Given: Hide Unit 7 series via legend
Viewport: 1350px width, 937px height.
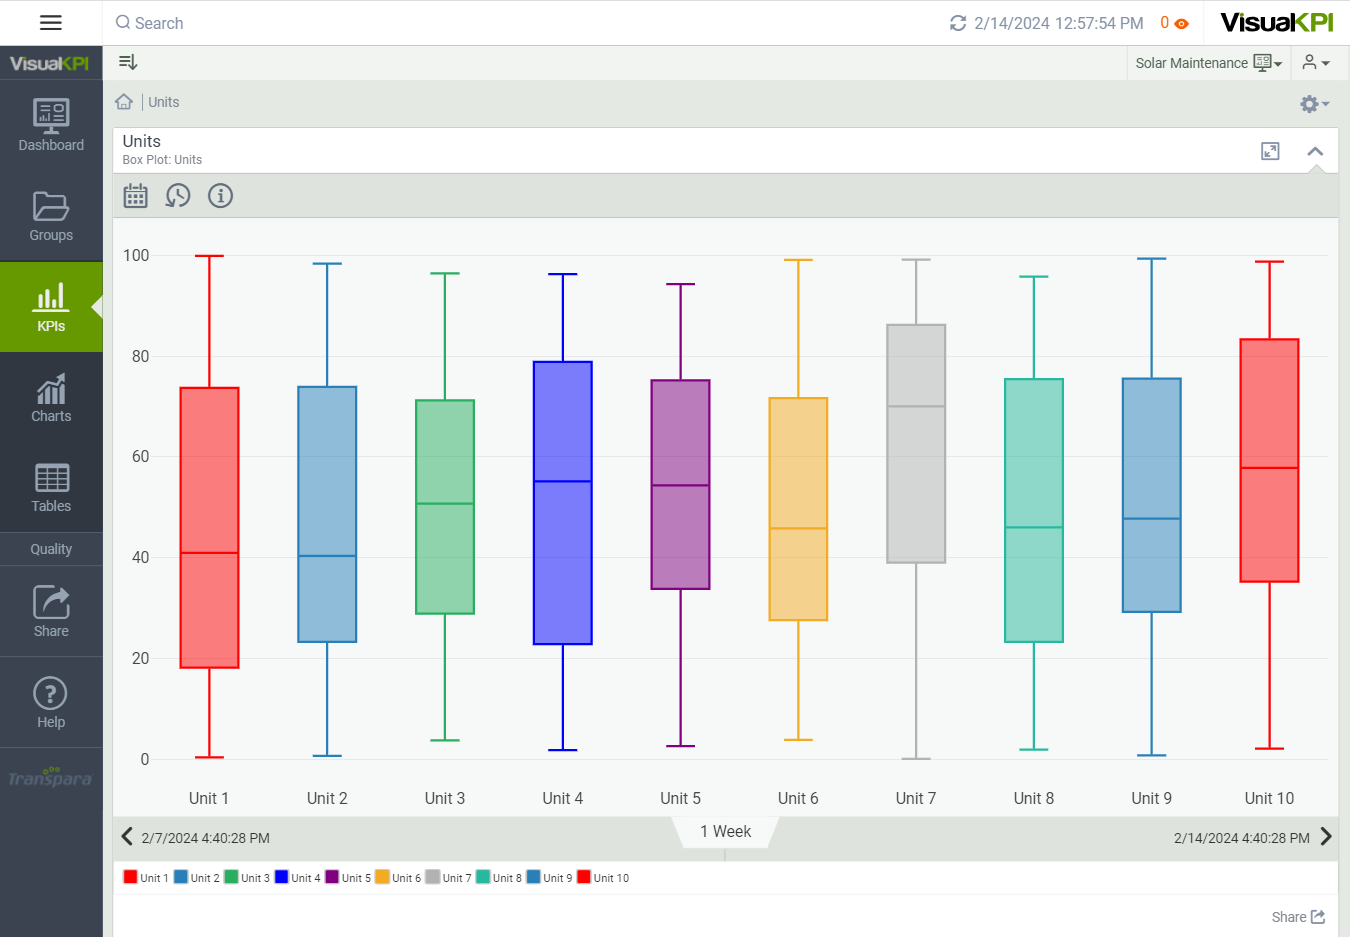Looking at the screenshot, I should (x=448, y=878).
